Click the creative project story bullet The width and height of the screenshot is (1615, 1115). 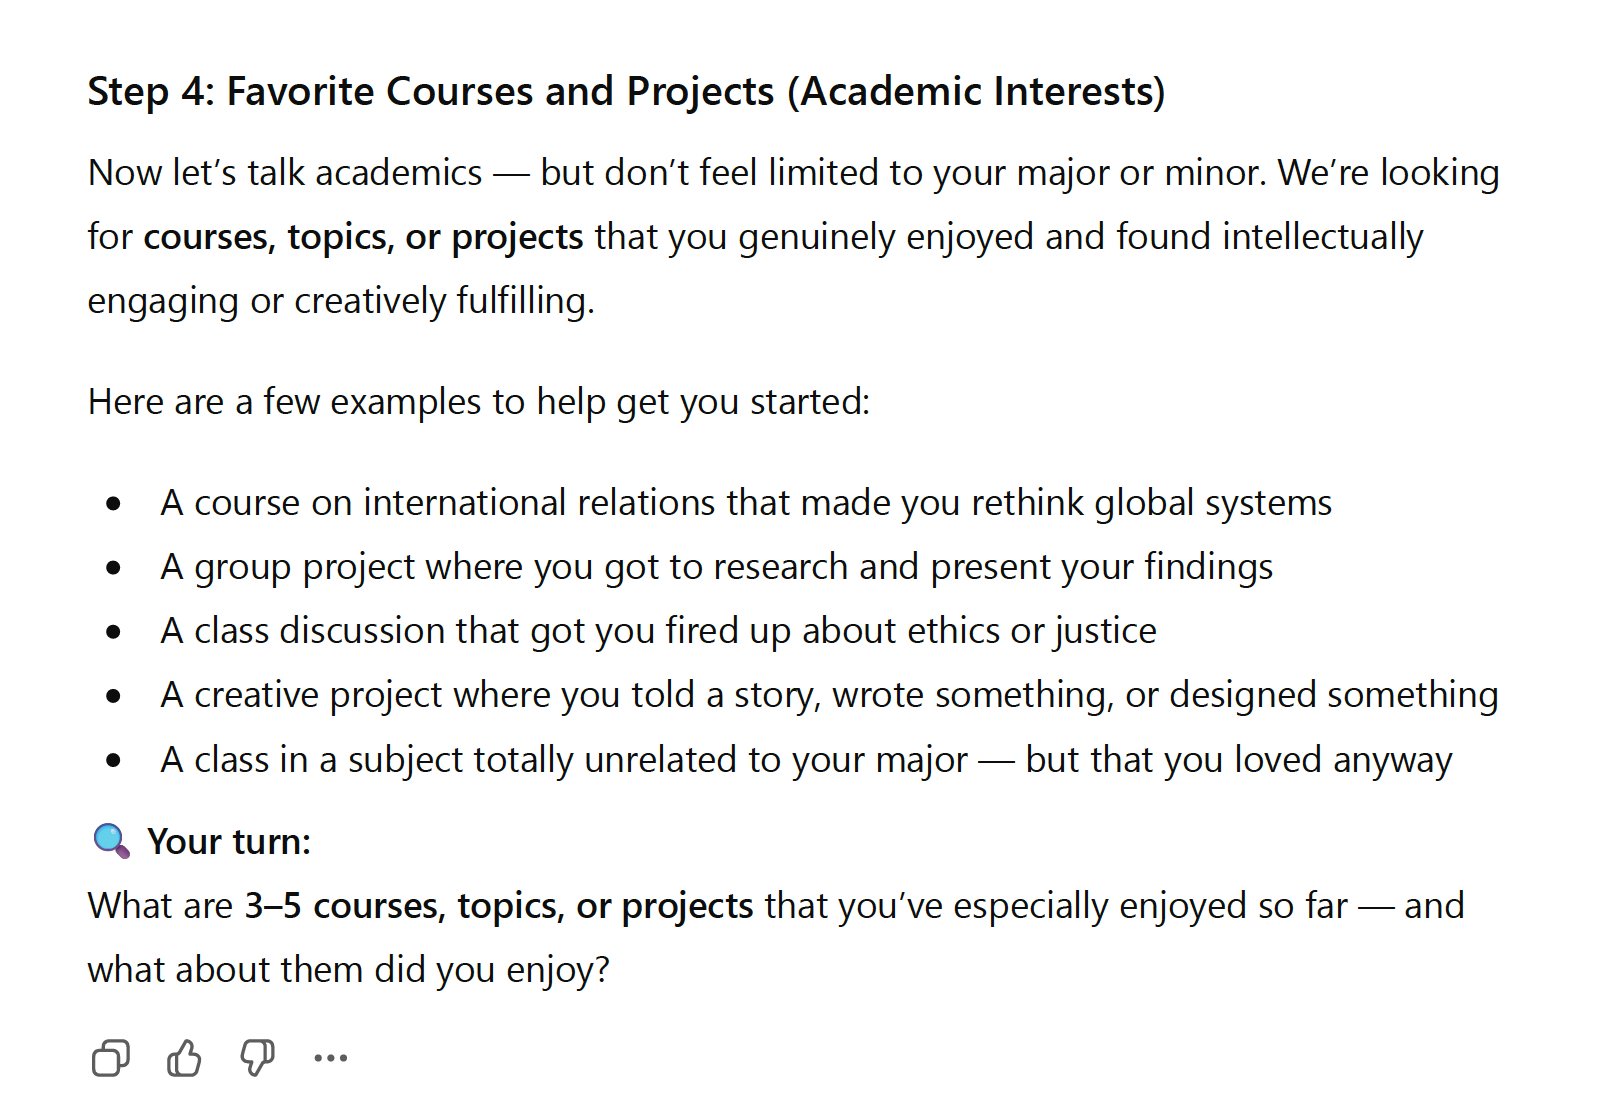coord(829,695)
